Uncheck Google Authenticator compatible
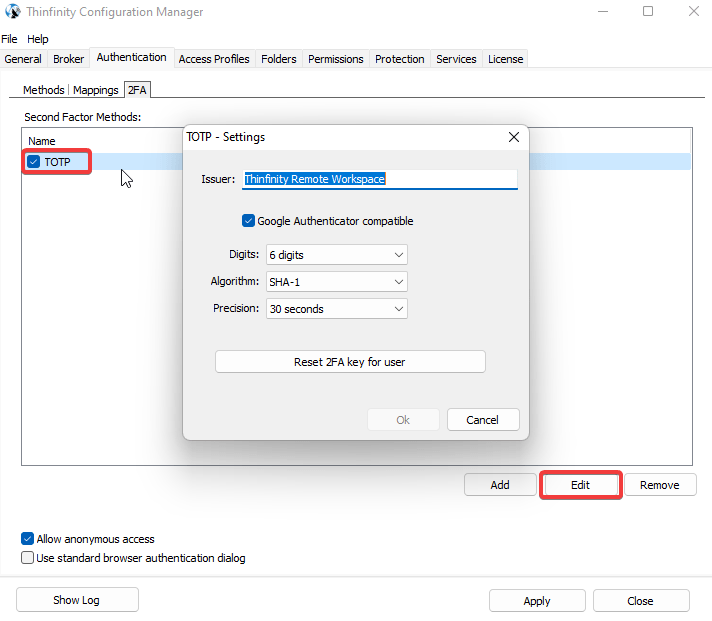 [248, 221]
